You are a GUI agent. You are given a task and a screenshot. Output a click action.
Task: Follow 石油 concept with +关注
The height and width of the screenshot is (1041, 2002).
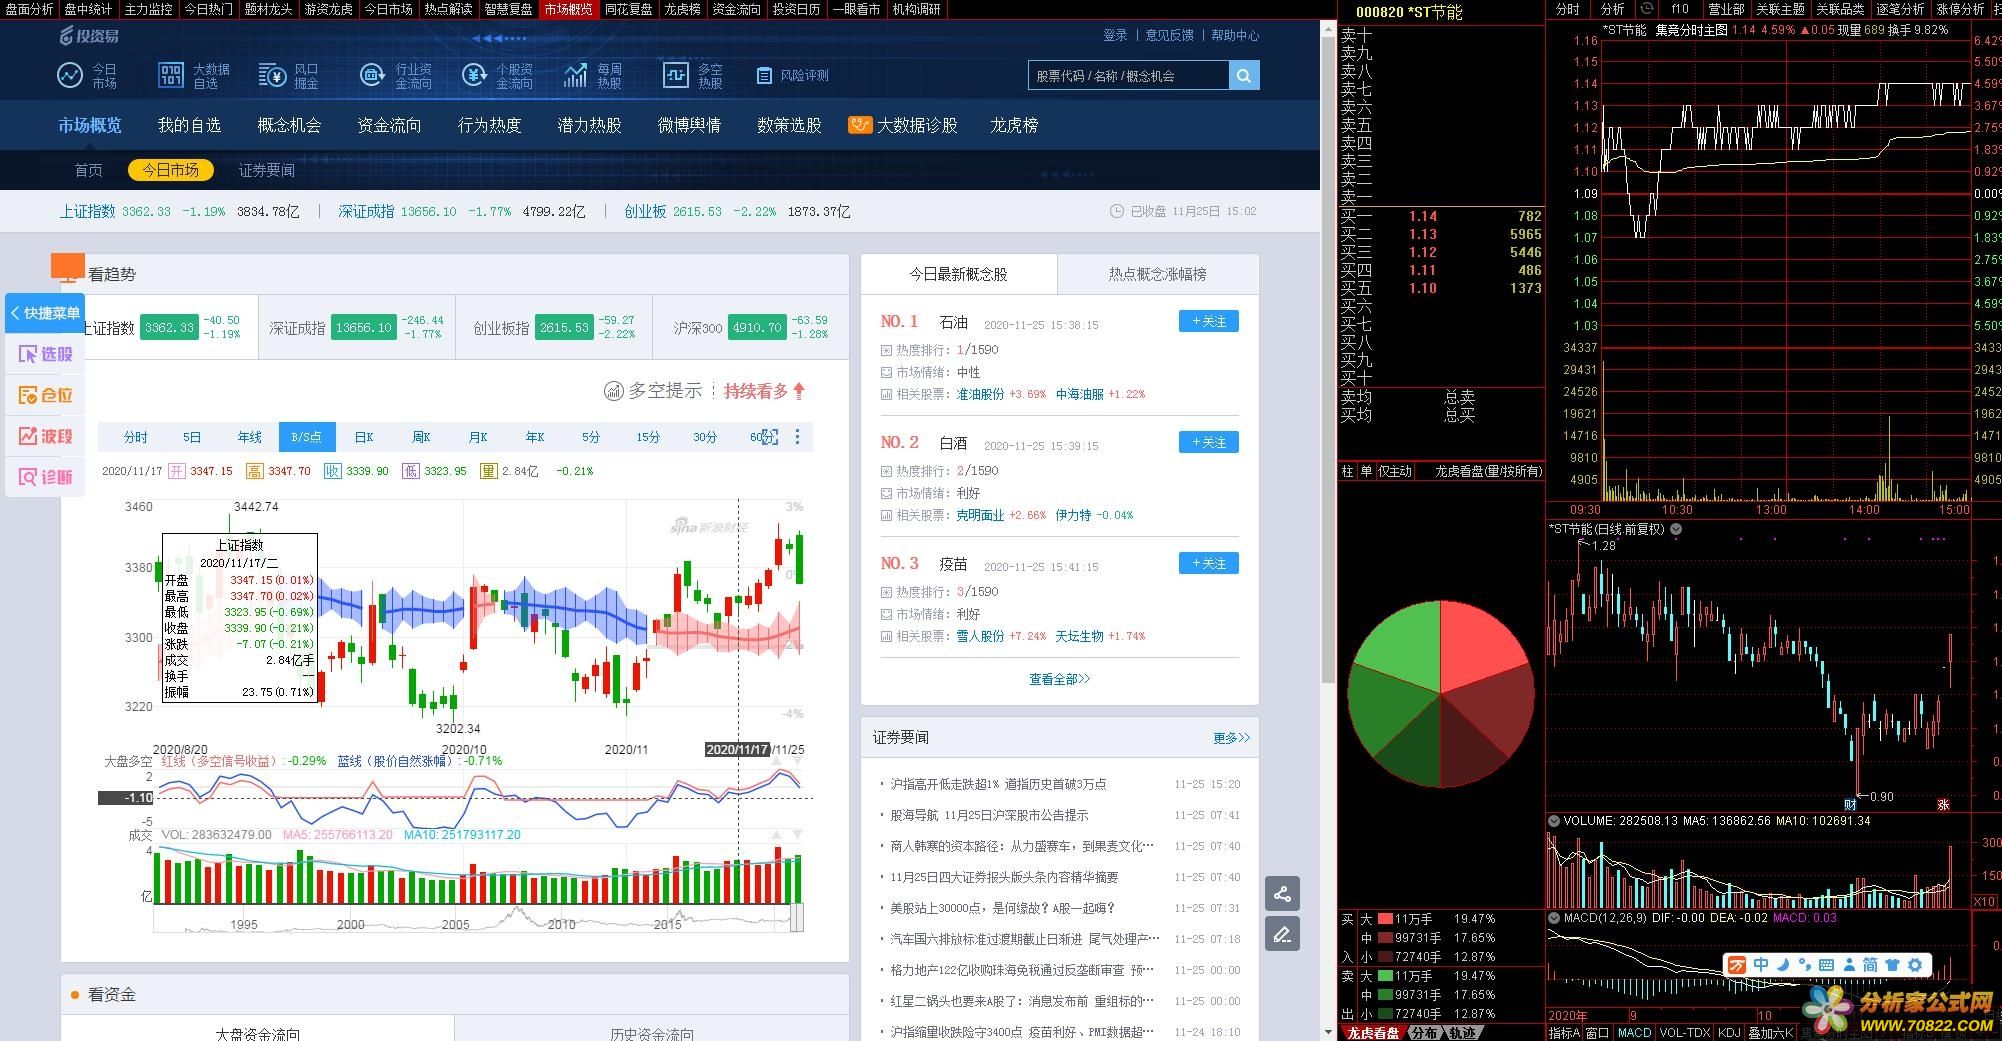pos(1208,321)
